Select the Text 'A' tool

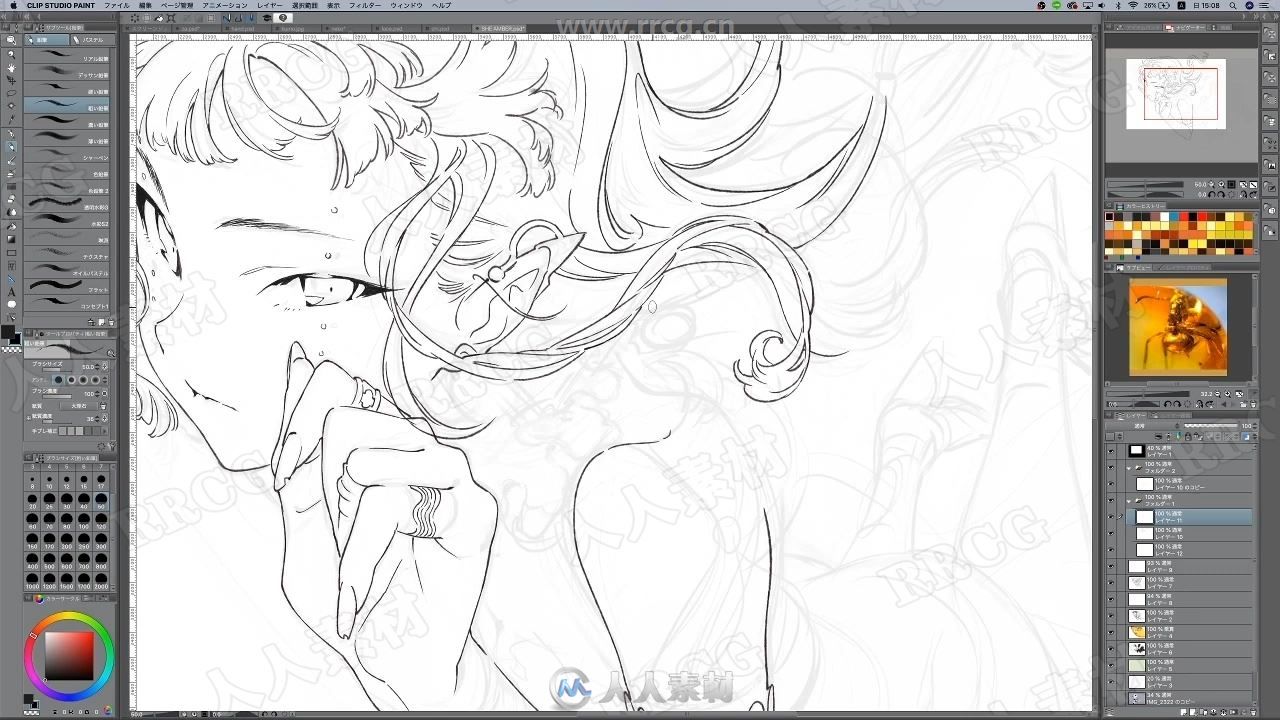point(11,292)
